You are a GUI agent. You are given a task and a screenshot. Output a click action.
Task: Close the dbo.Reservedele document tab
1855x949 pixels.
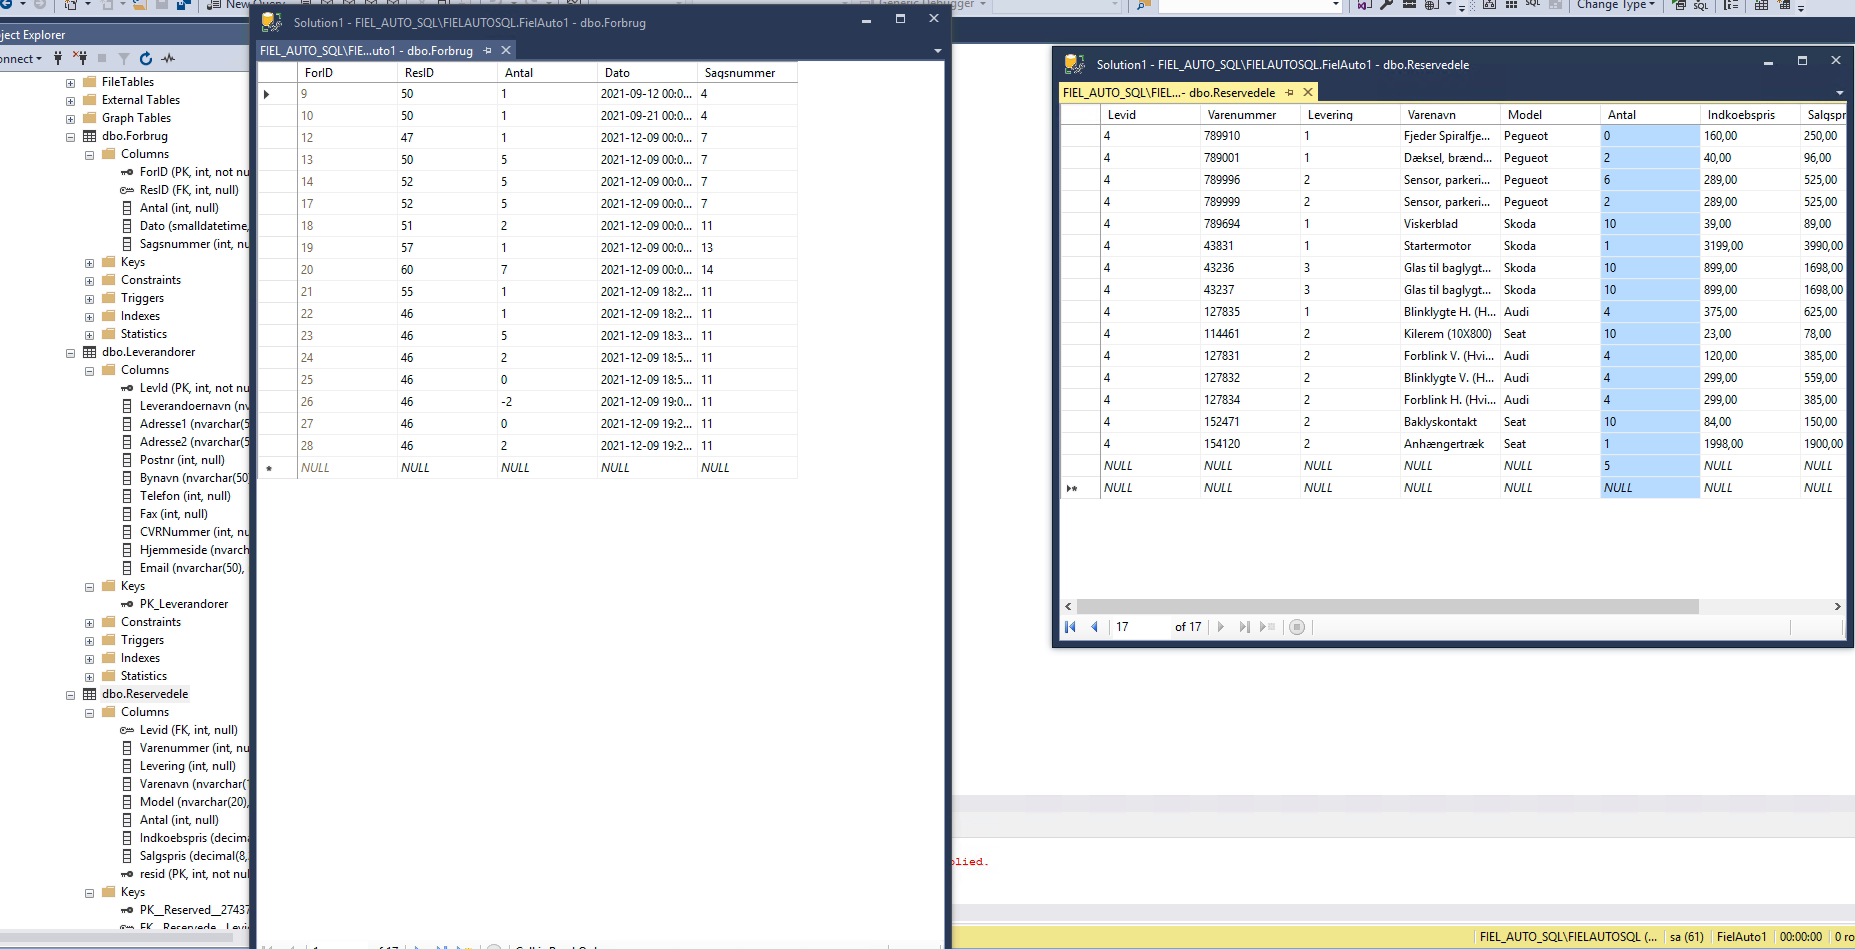1308,92
